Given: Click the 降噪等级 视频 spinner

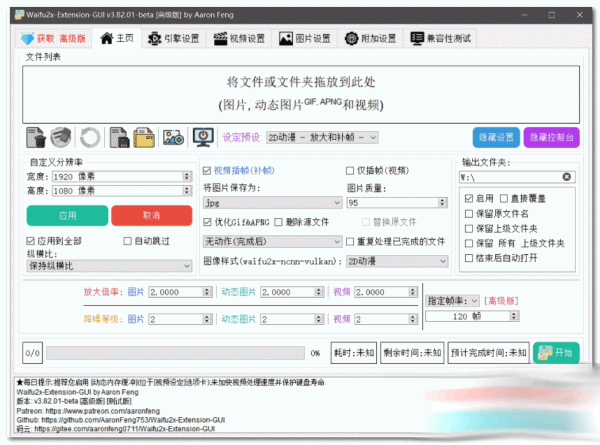Looking at the screenshot, I should click(x=386, y=319).
